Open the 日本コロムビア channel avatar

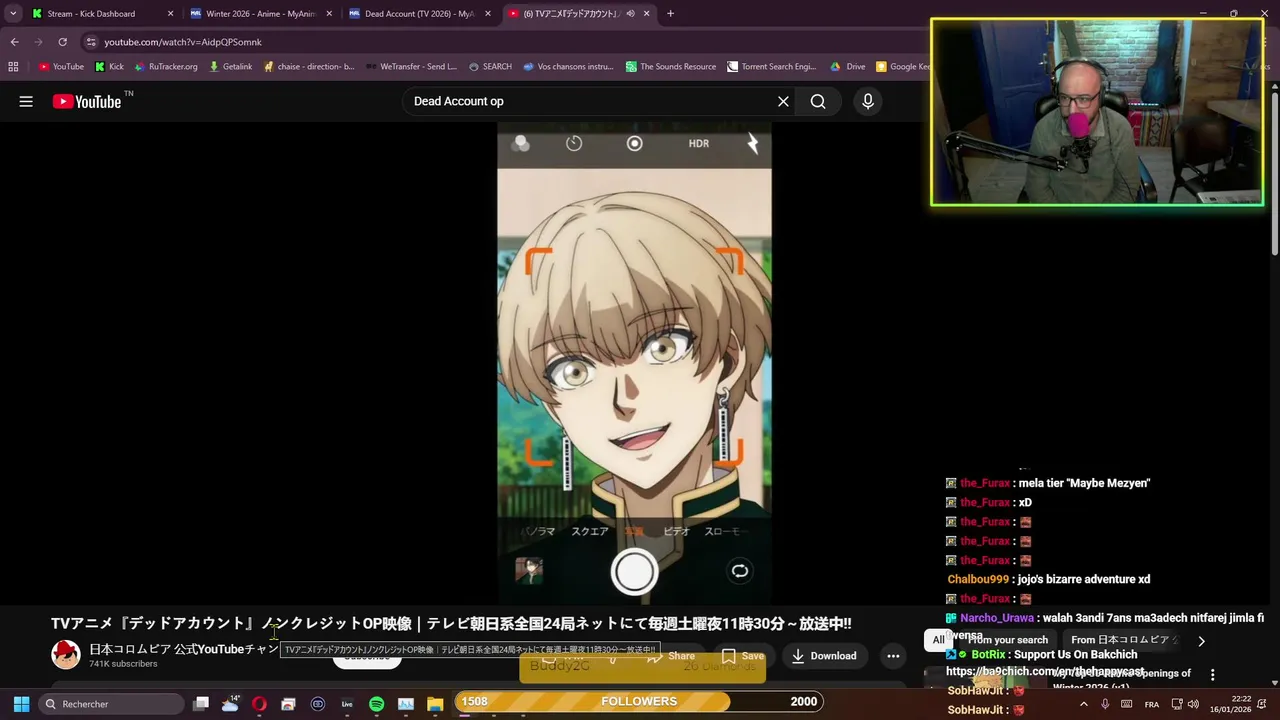66,655
